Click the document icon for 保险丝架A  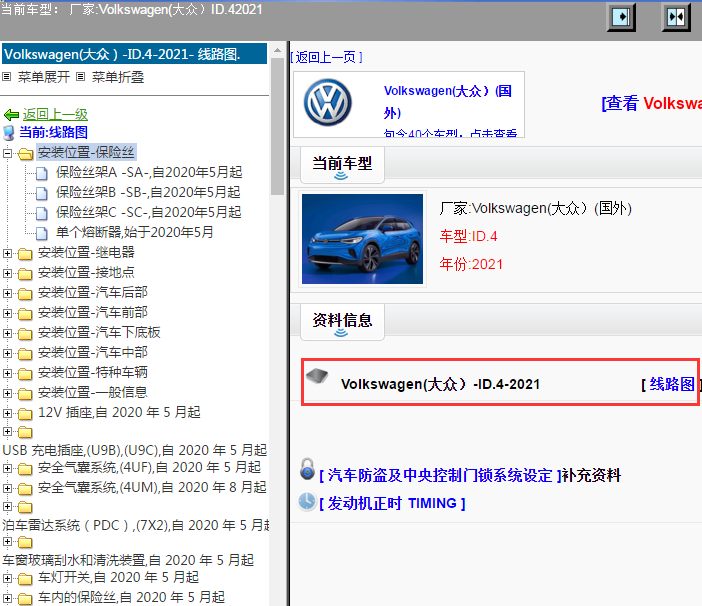[x=42, y=173]
